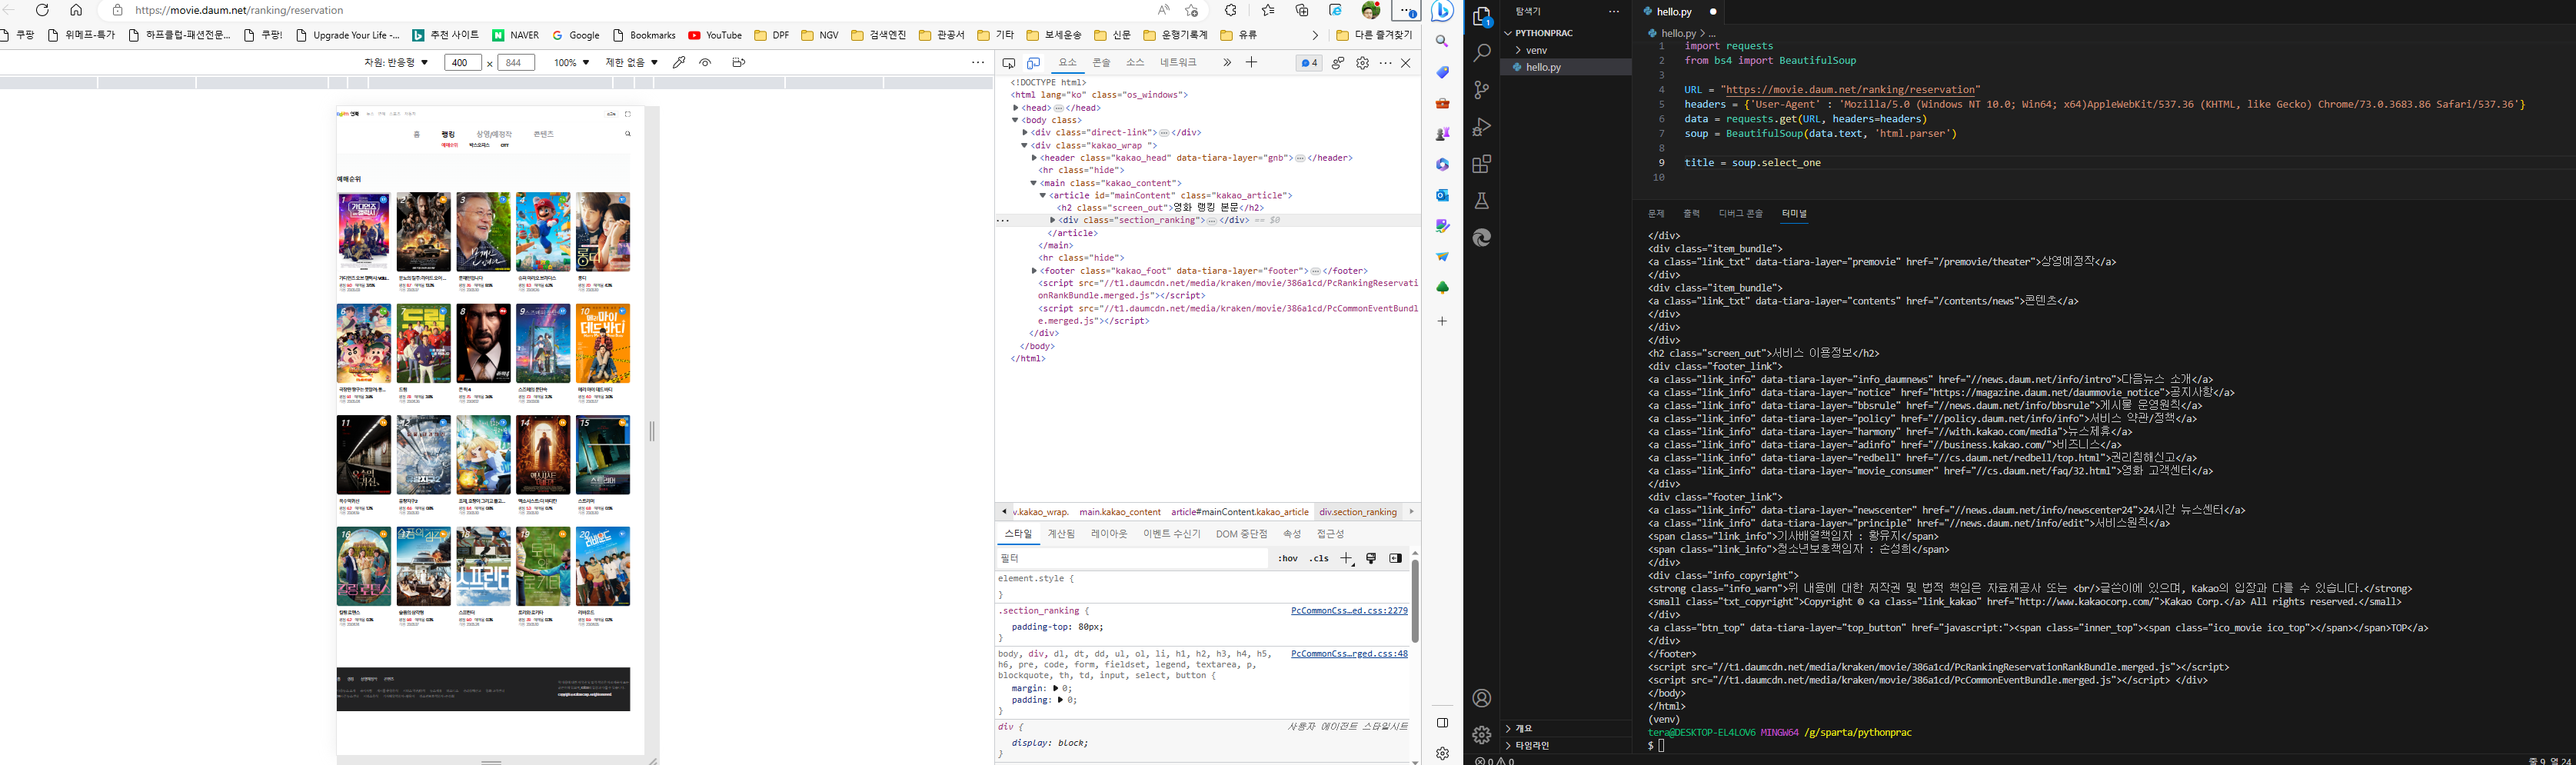This screenshot has width=2576, height=765.
Task: Show more DevTools tabs chevron
Action: tap(1227, 62)
